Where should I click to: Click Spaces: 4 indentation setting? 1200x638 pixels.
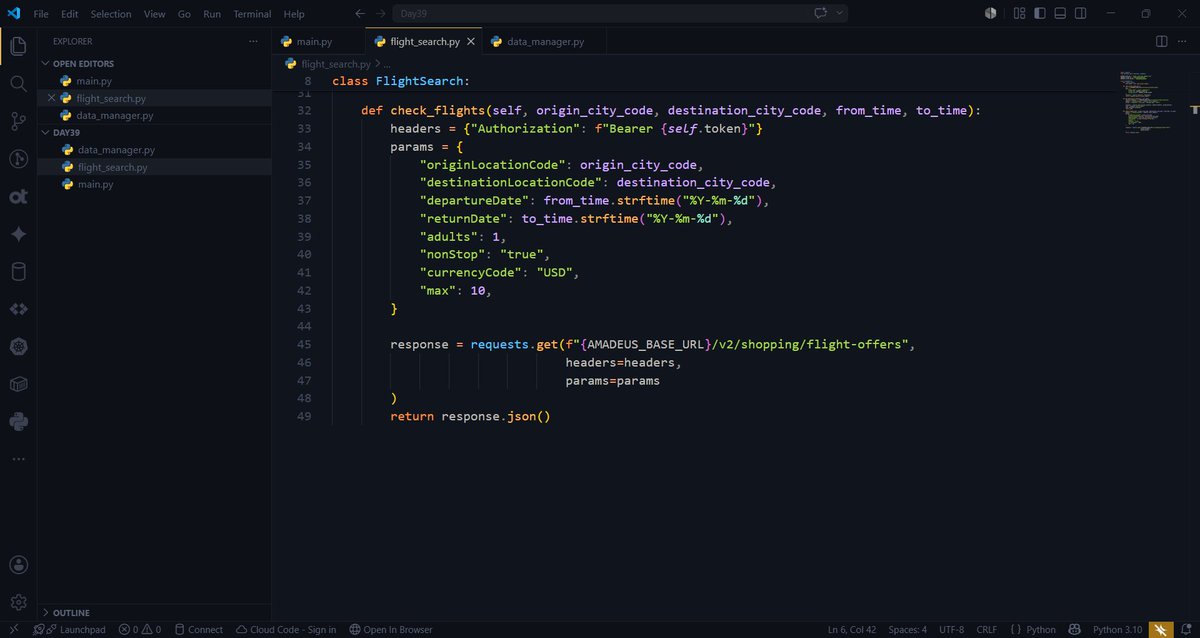click(908, 630)
